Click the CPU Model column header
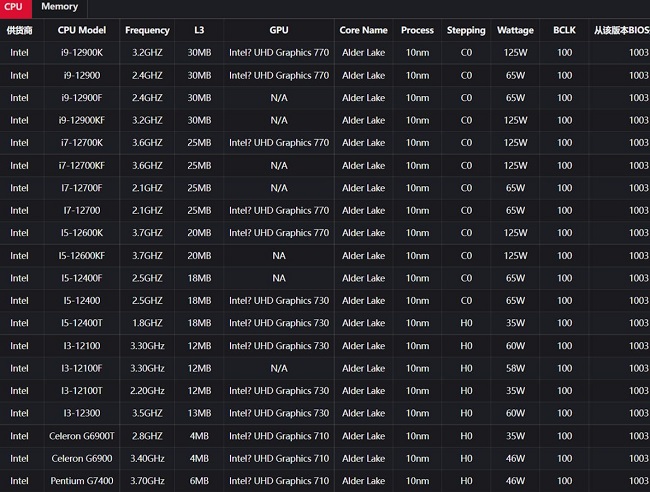The height and width of the screenshot is (492, 650). 82,30
